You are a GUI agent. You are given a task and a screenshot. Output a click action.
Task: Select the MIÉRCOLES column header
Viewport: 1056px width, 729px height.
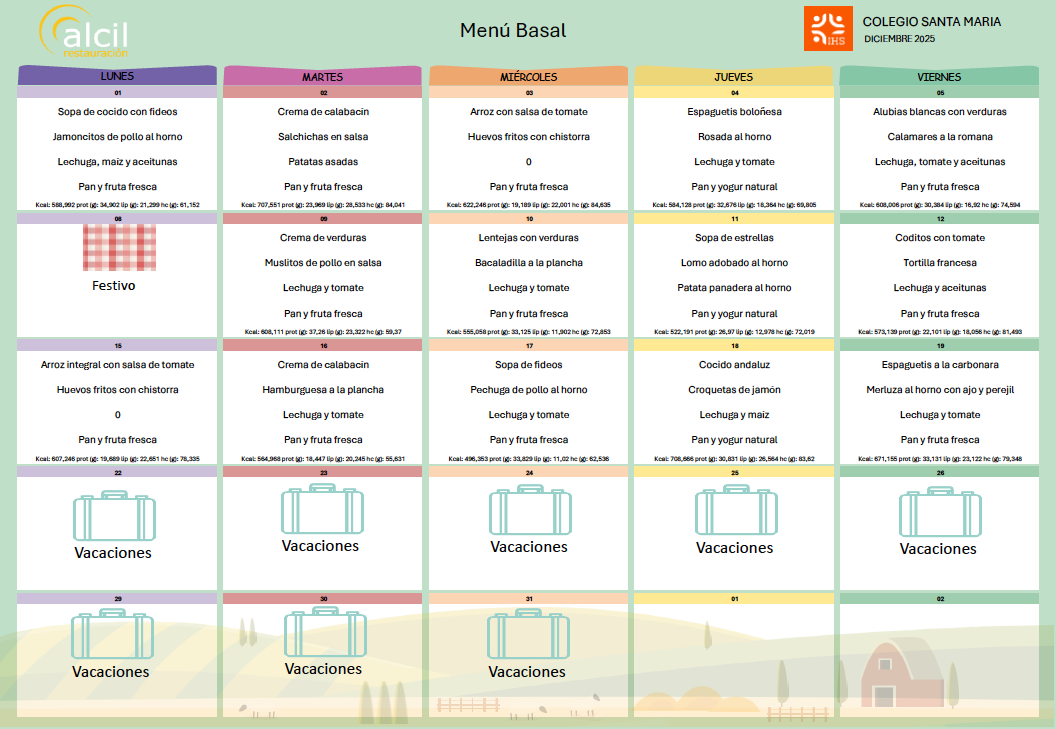[528, 77]
